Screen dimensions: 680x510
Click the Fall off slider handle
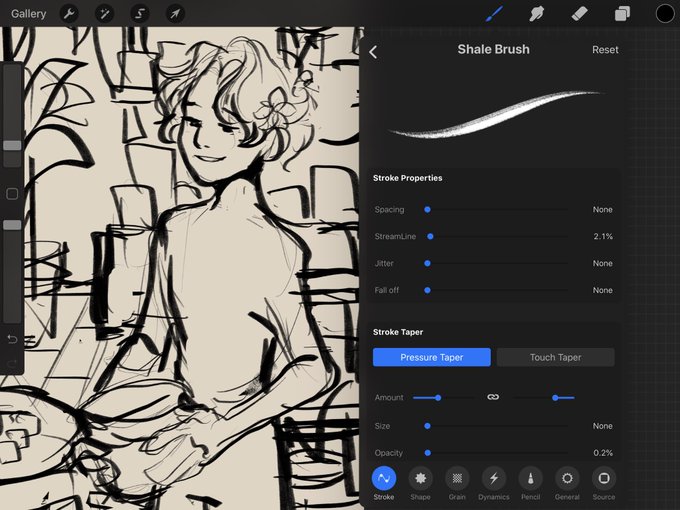coord(427,290)
